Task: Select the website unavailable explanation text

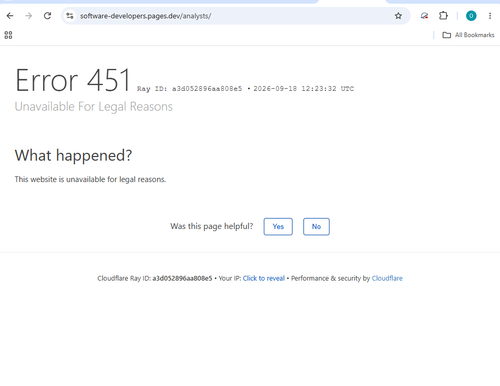Action: coord(90,179)
